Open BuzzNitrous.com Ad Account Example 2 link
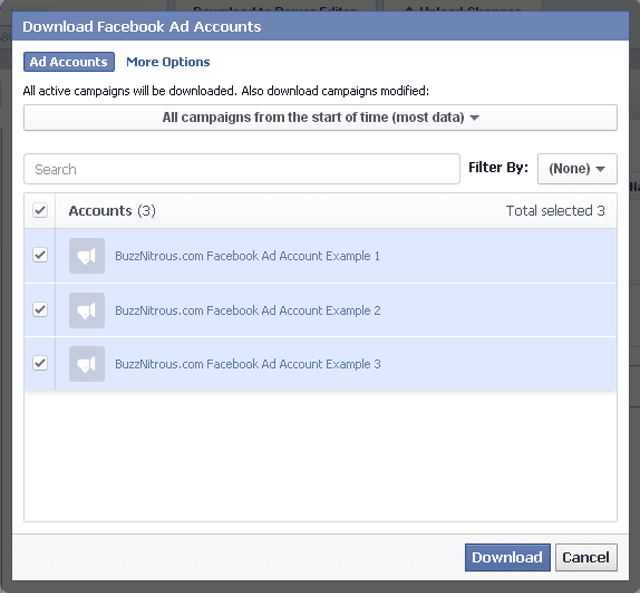This screenshot has width=640, height=593. [248, 310]
